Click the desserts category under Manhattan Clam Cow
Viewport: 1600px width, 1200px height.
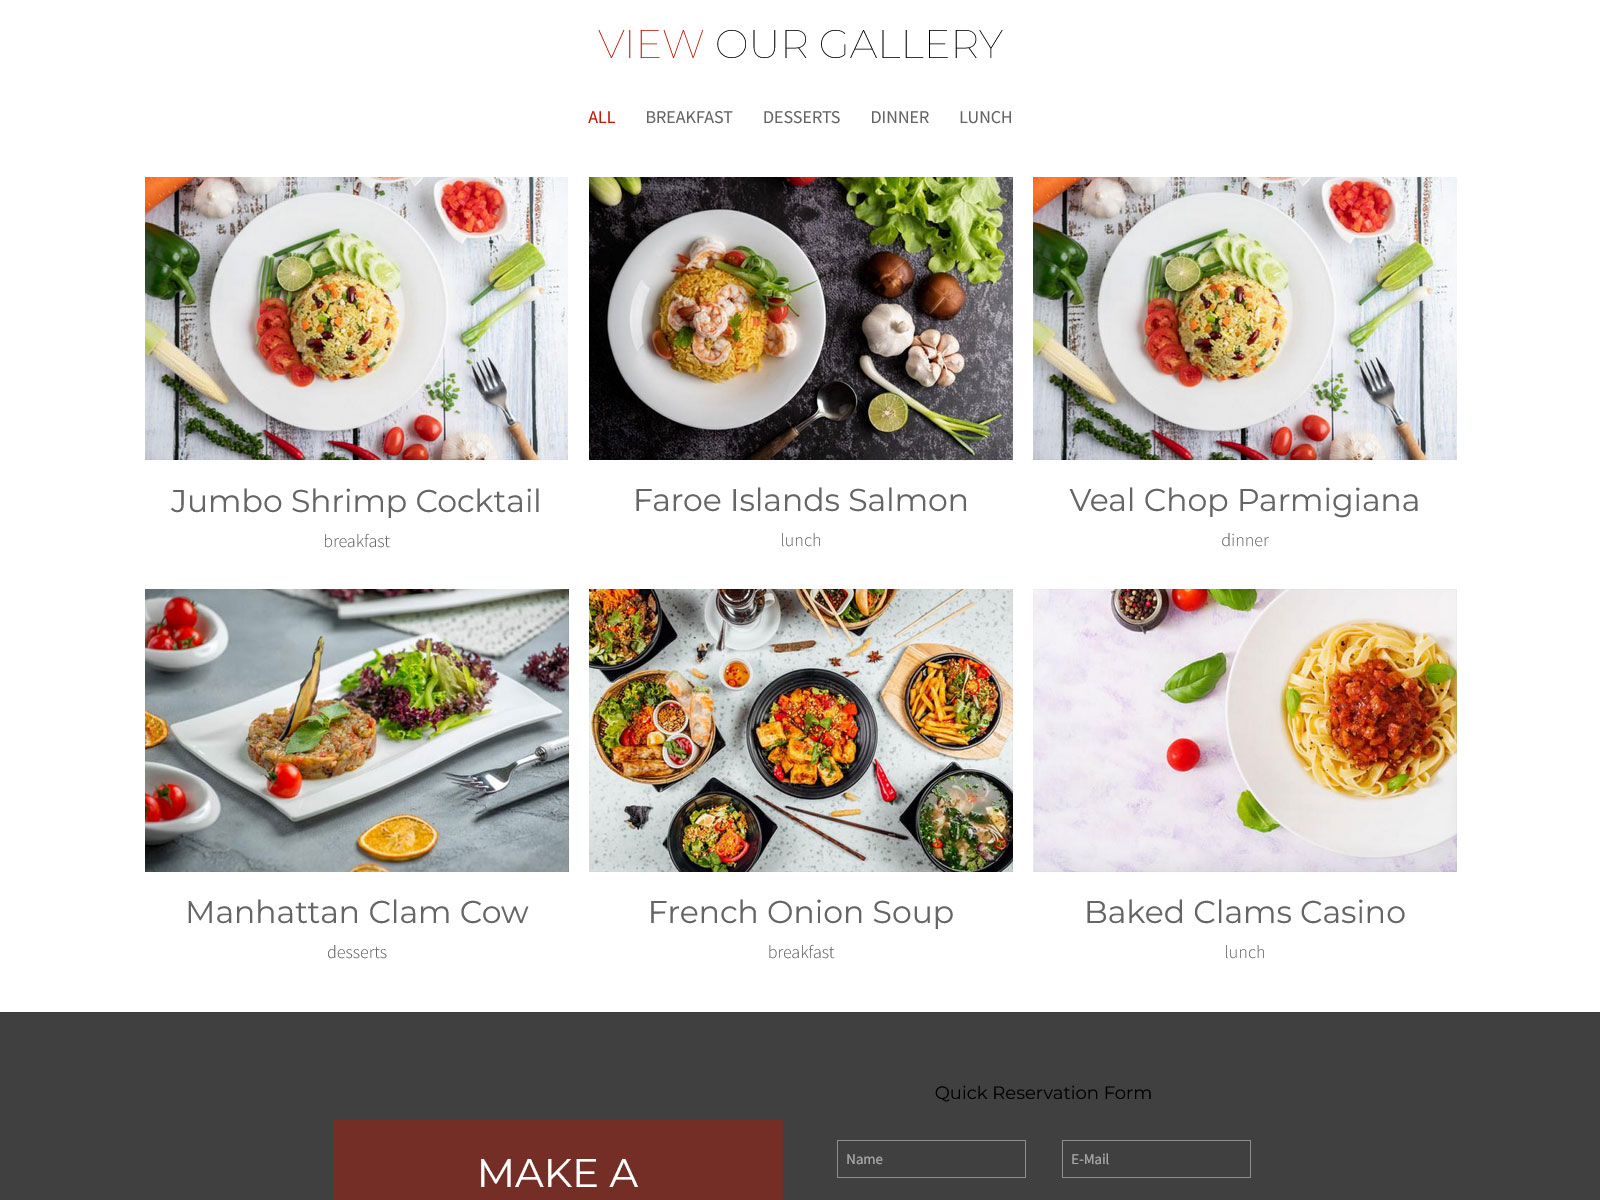pos(357,952)
